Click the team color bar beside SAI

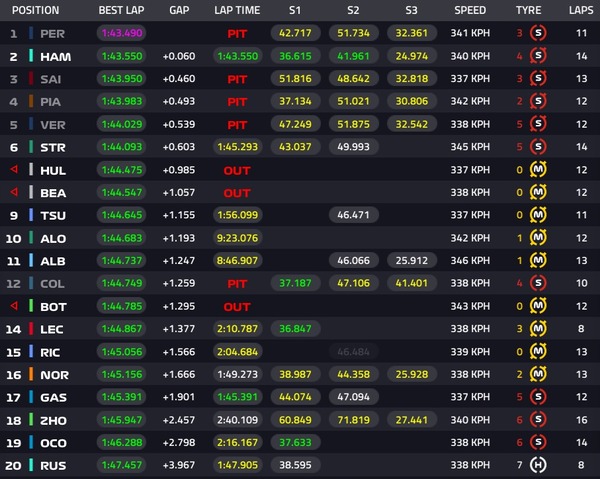pyautogui.click(x=31, y=79)
